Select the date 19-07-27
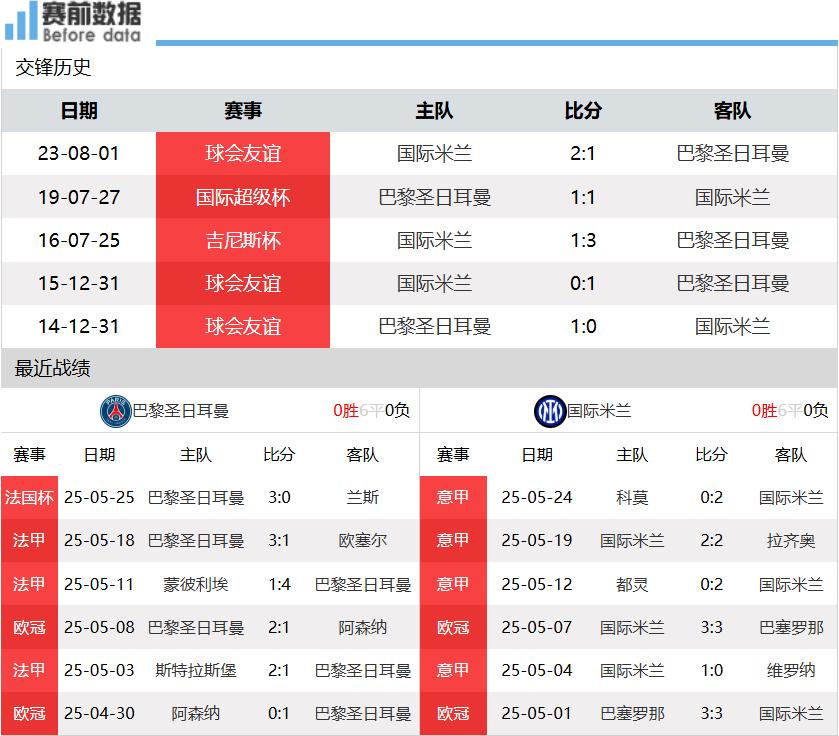Viewport: 839px width, 736px height. 79,197
